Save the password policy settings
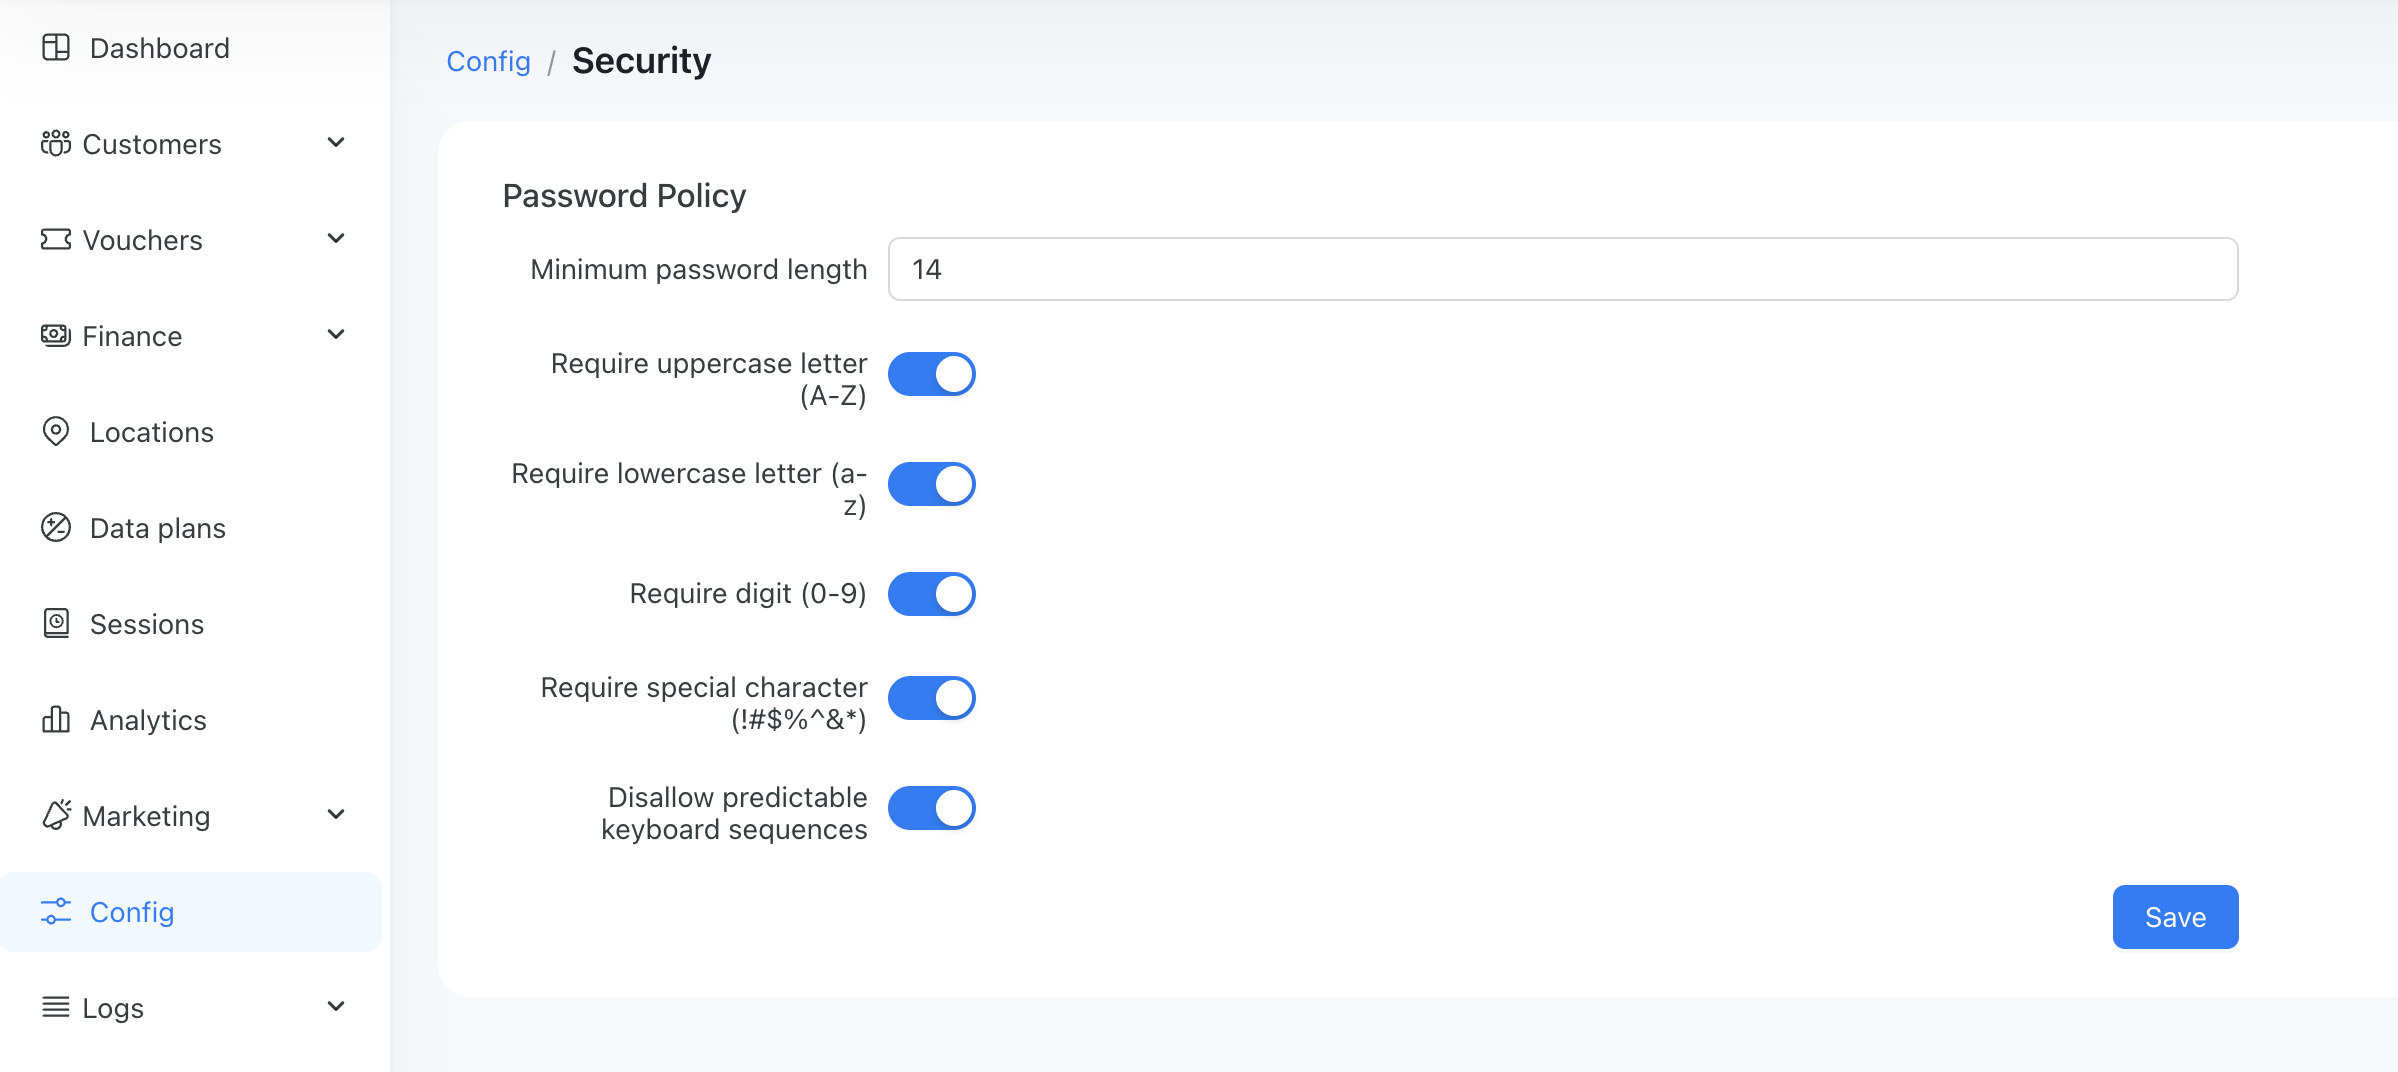Screen dimensions: 2398x1072 [2174, 917]
